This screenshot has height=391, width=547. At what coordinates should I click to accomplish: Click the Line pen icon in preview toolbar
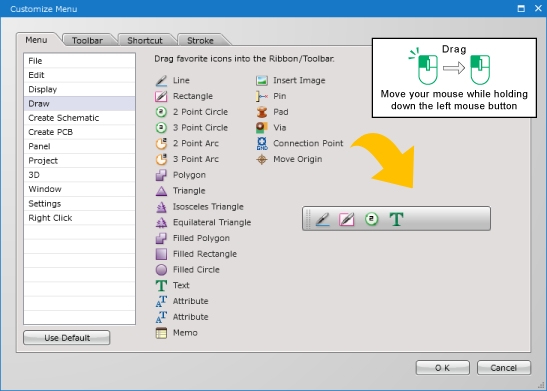point(322,219)
